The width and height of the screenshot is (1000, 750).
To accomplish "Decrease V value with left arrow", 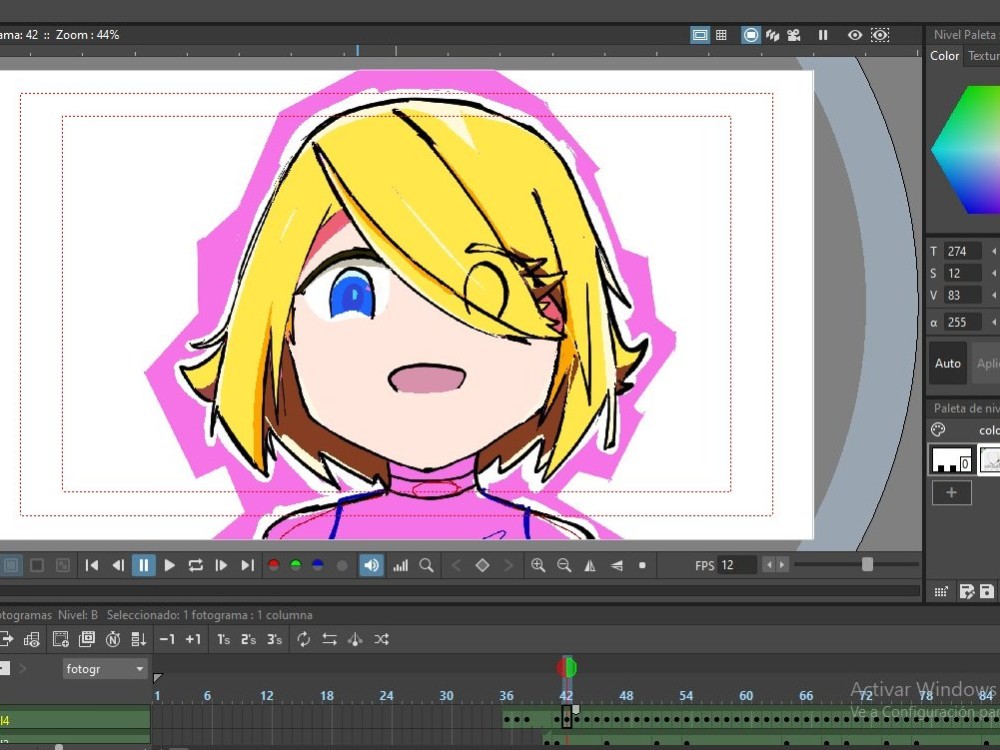I will (x=994, y=295).
